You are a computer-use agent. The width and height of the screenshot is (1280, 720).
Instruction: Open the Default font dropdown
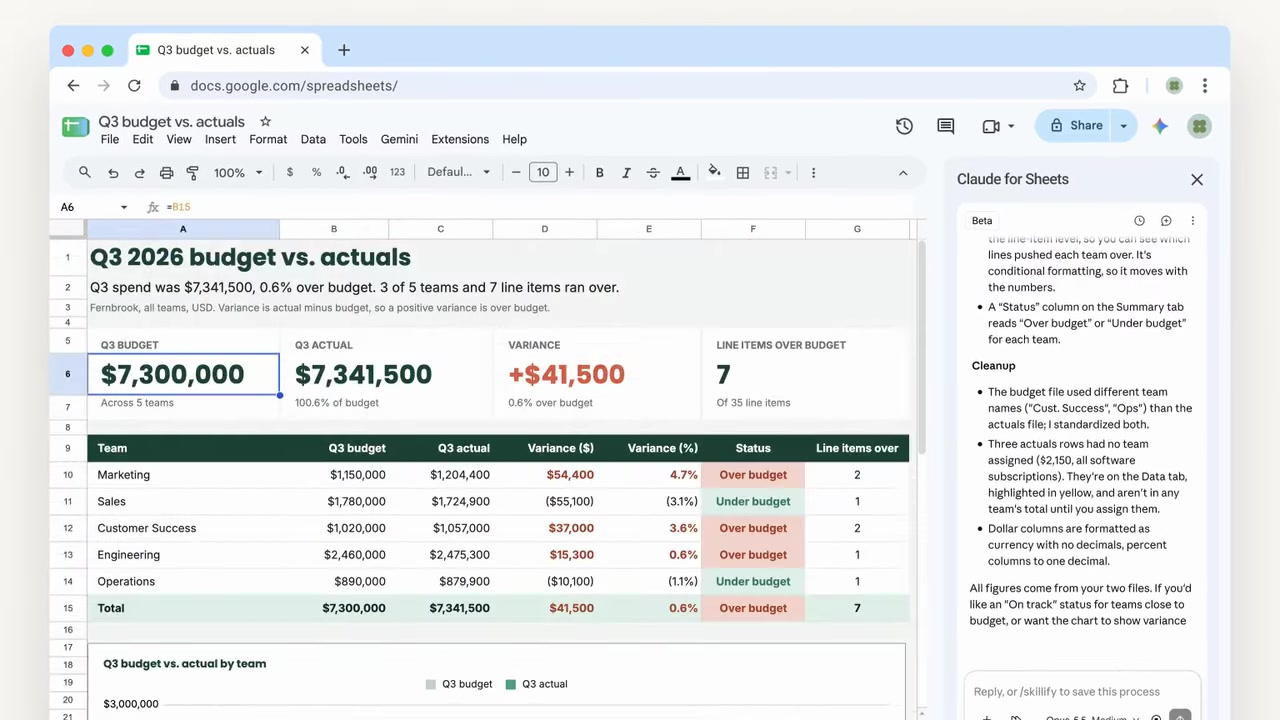(459, 172)
